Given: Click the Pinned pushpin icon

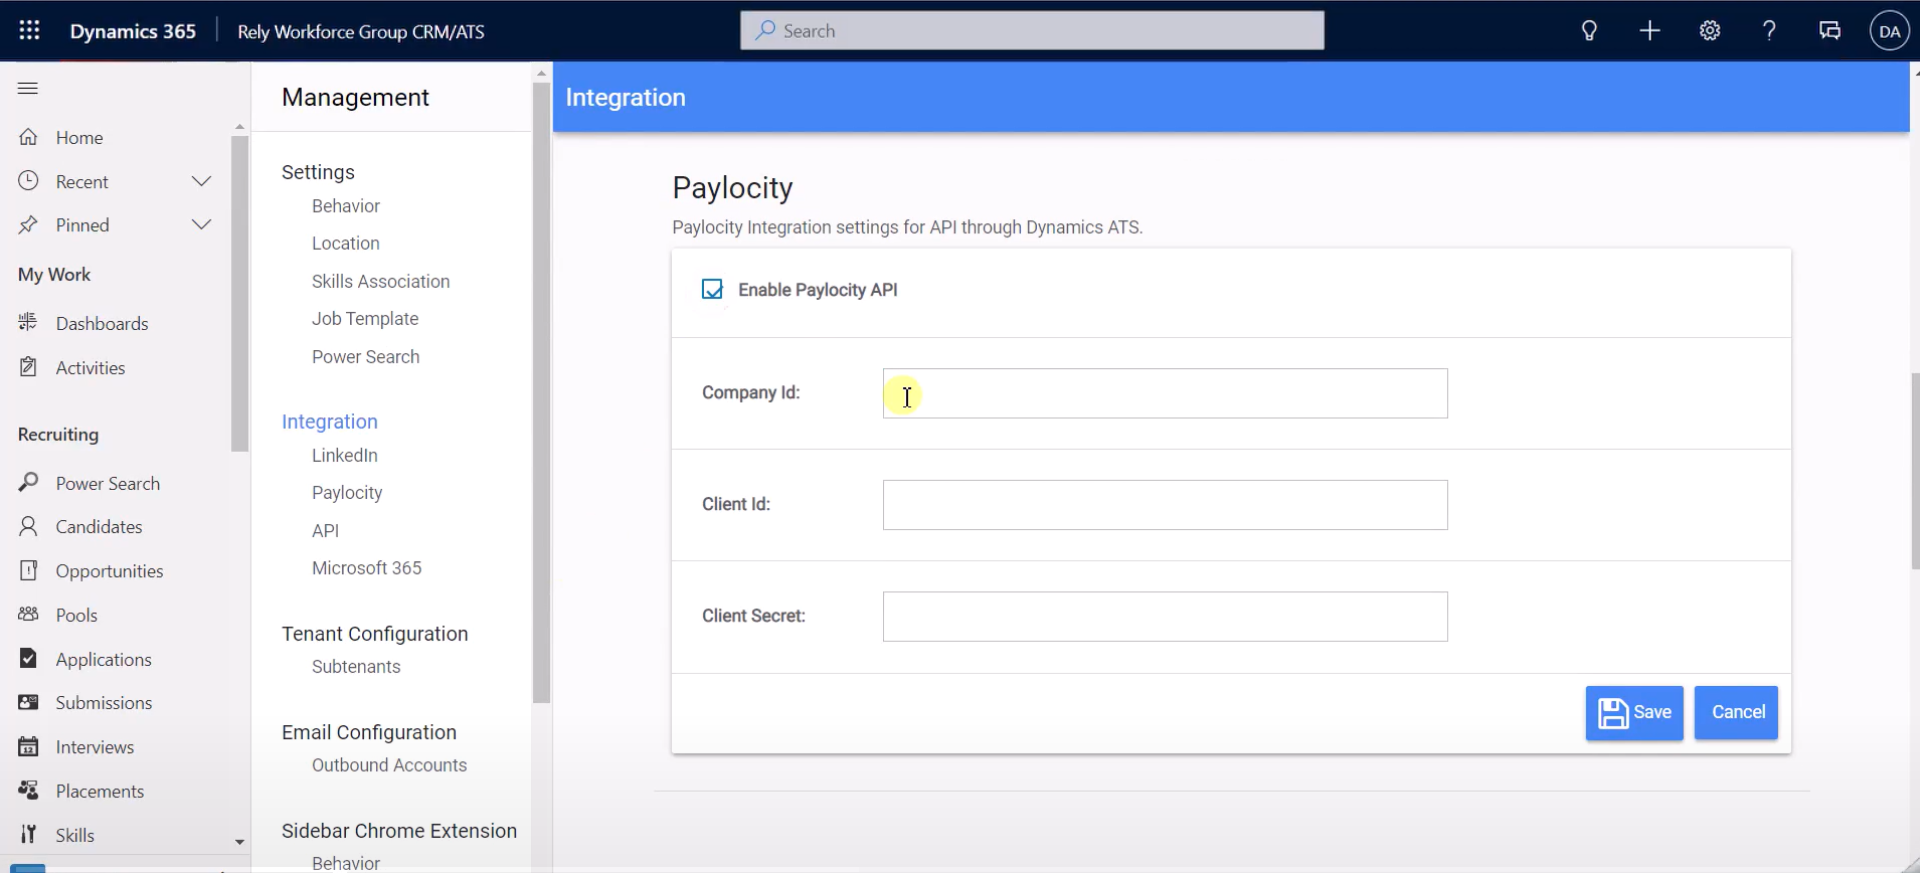Looking at the screenshot, I should [28, 225].
